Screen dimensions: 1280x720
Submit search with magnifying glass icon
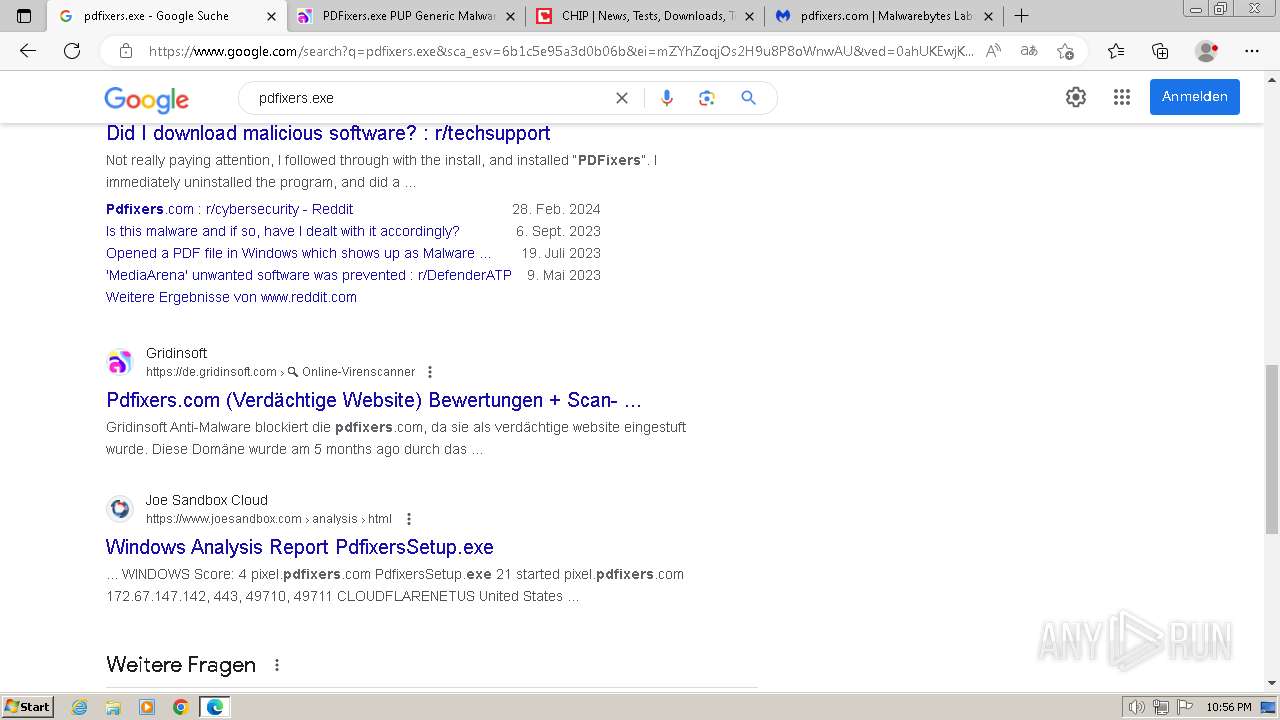(x=748, y=98)
